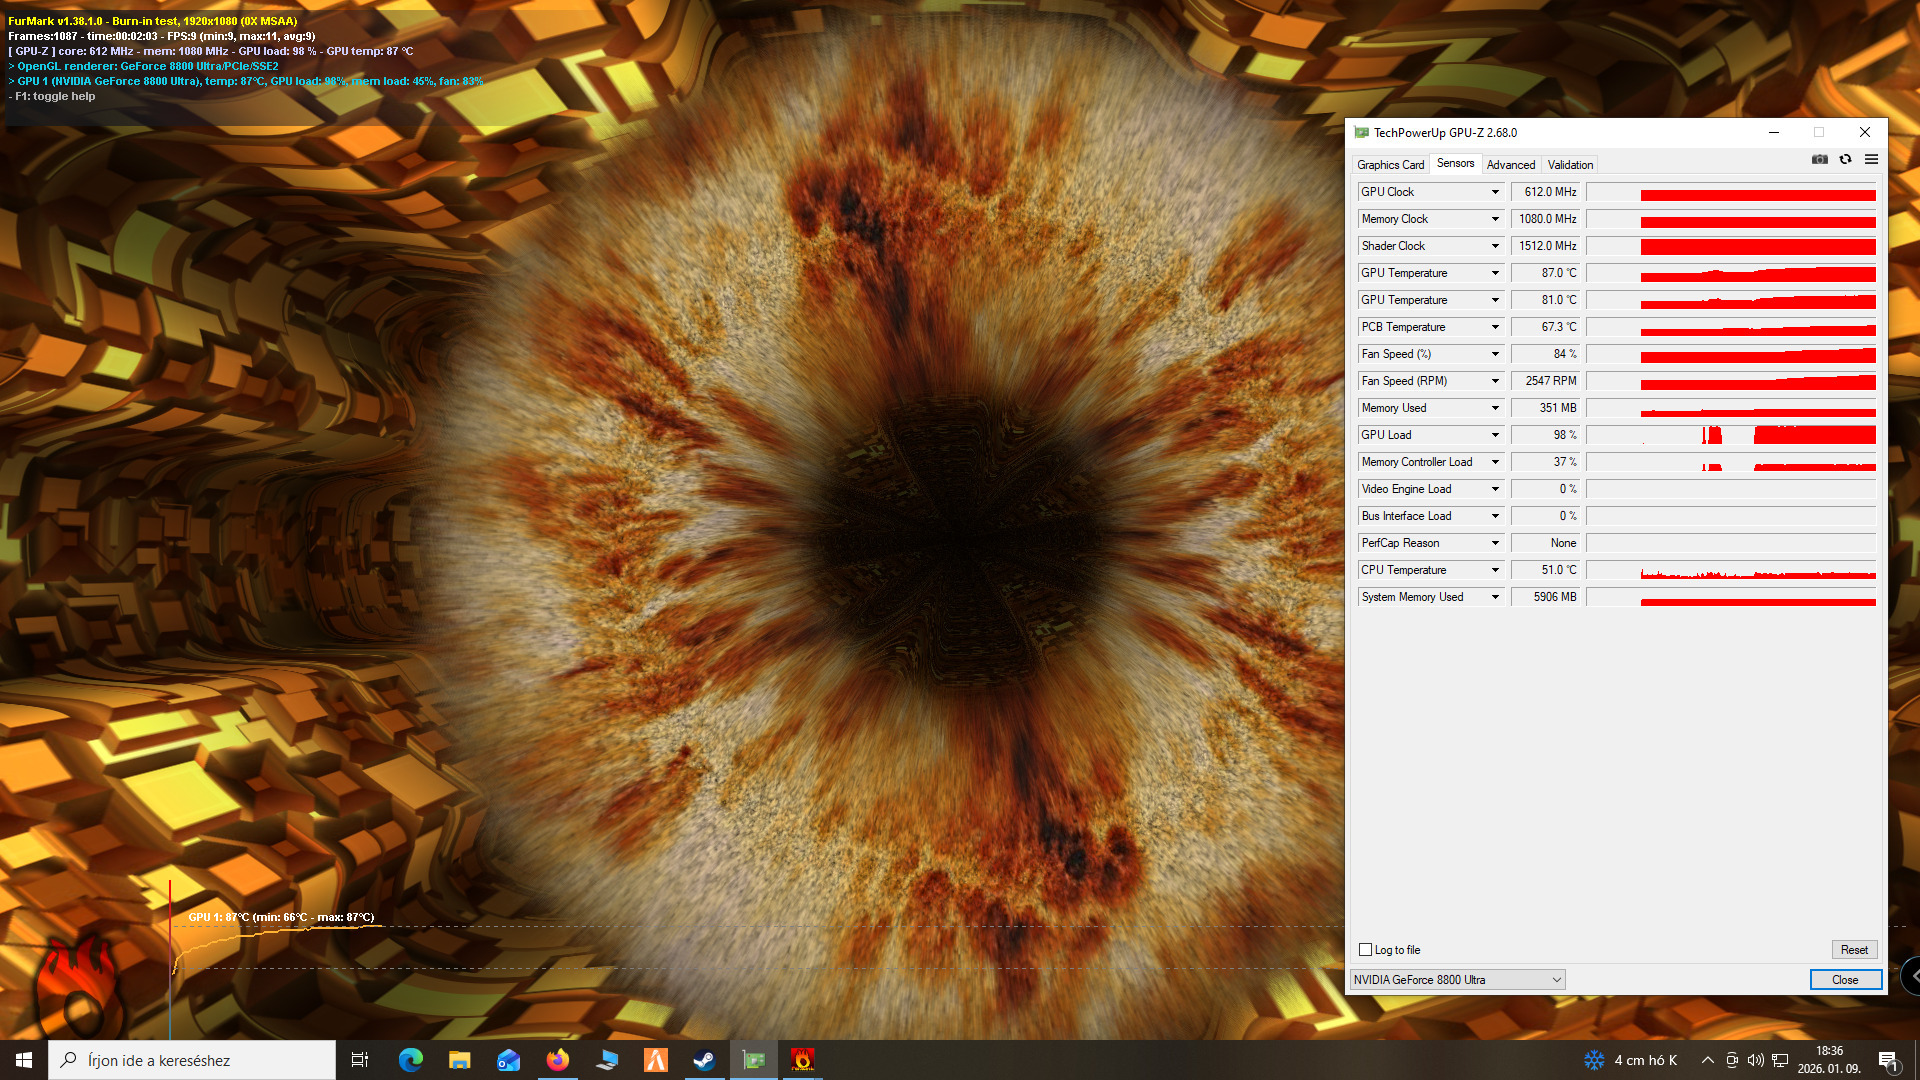Image resolution: width=1920 pixels, height=1080 pixels.
Task: Click the Close button in GPU-Z
Action: pyautogui.click(x=1845, y=980)
